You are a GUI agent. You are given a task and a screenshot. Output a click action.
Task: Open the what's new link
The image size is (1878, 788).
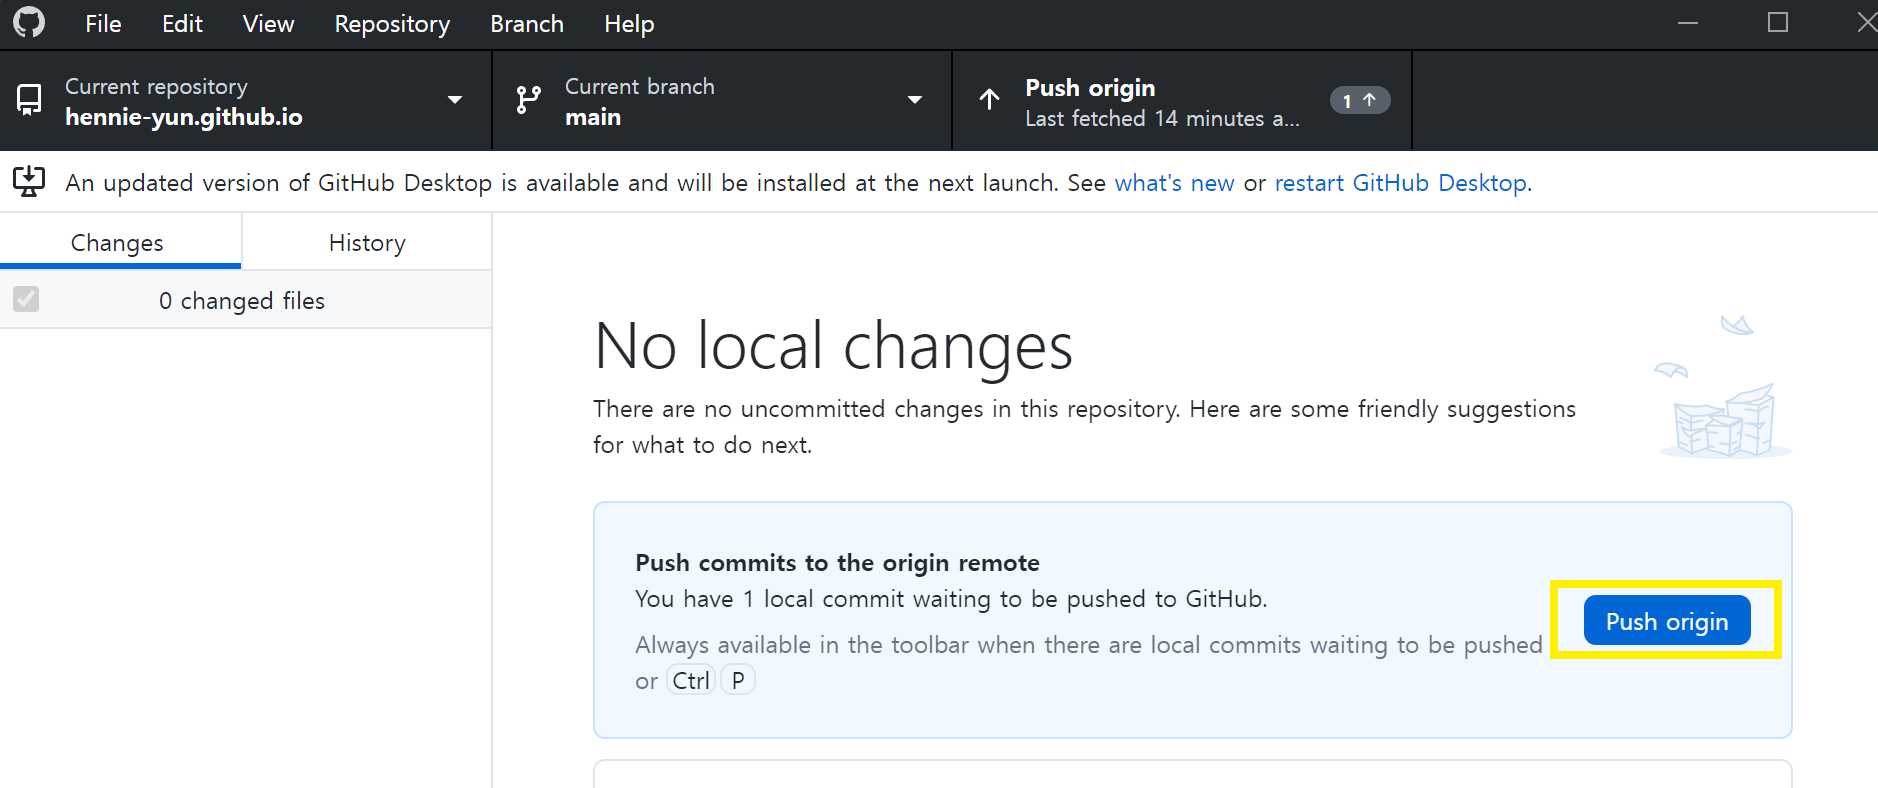tap(1174, 183)
